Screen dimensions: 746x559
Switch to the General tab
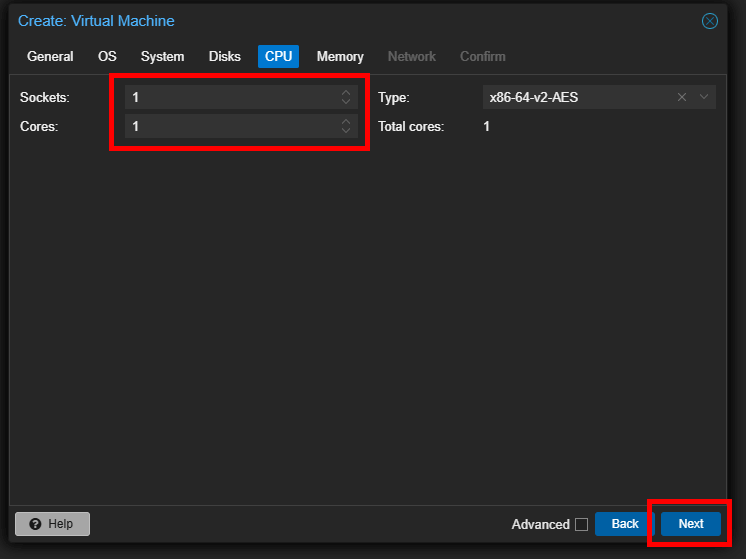point(50,57)
